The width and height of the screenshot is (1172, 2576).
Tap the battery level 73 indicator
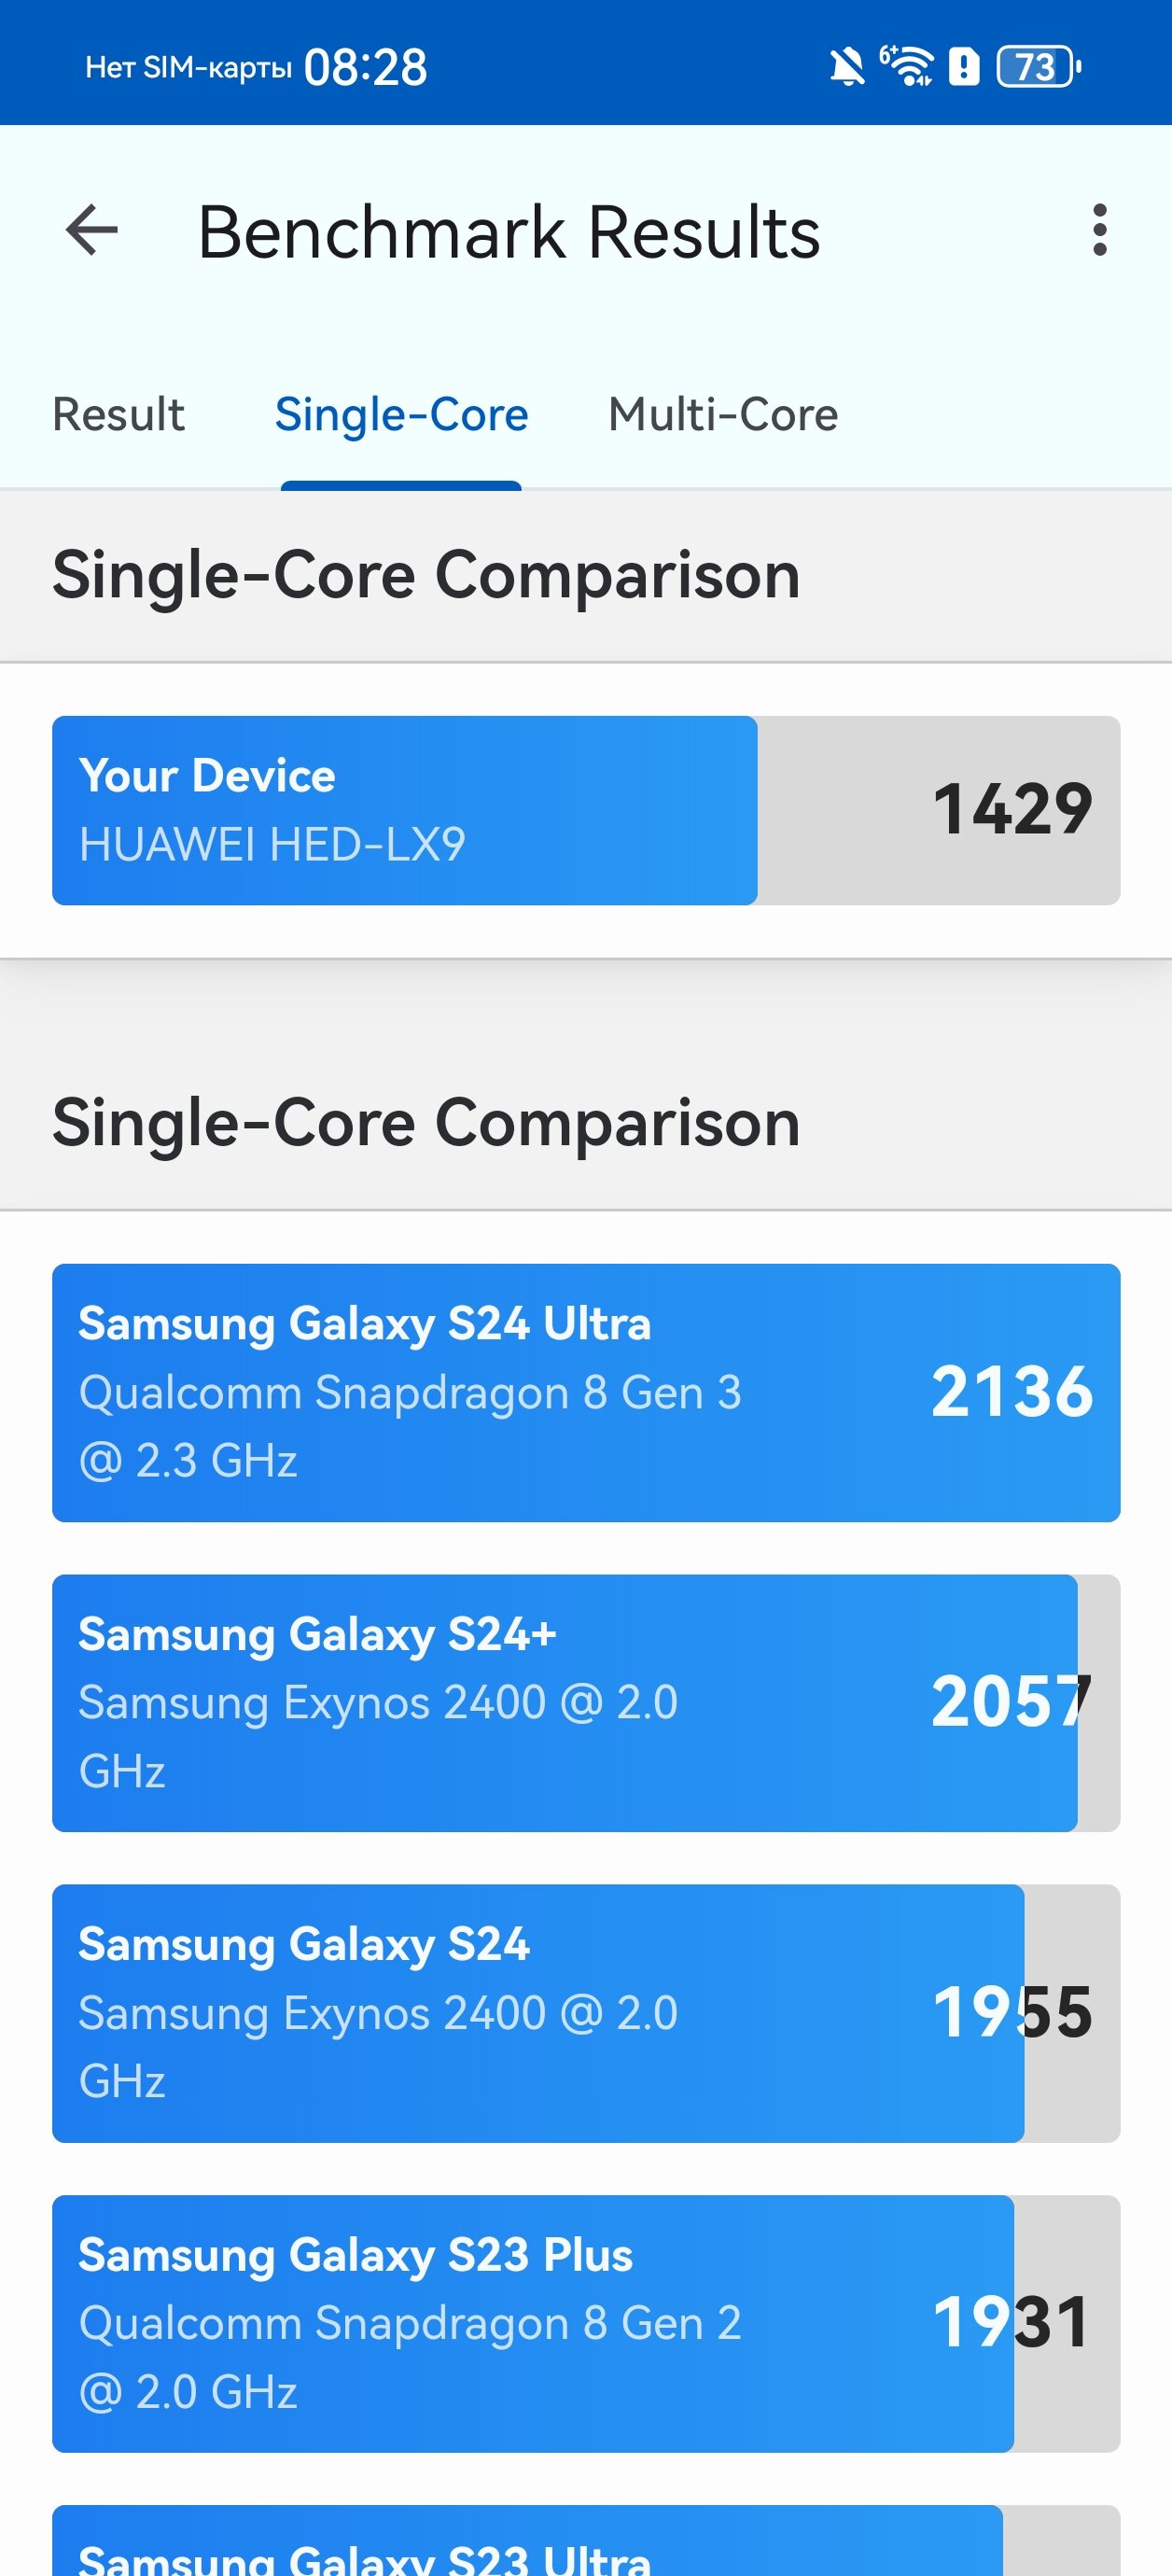[1039, 67]
